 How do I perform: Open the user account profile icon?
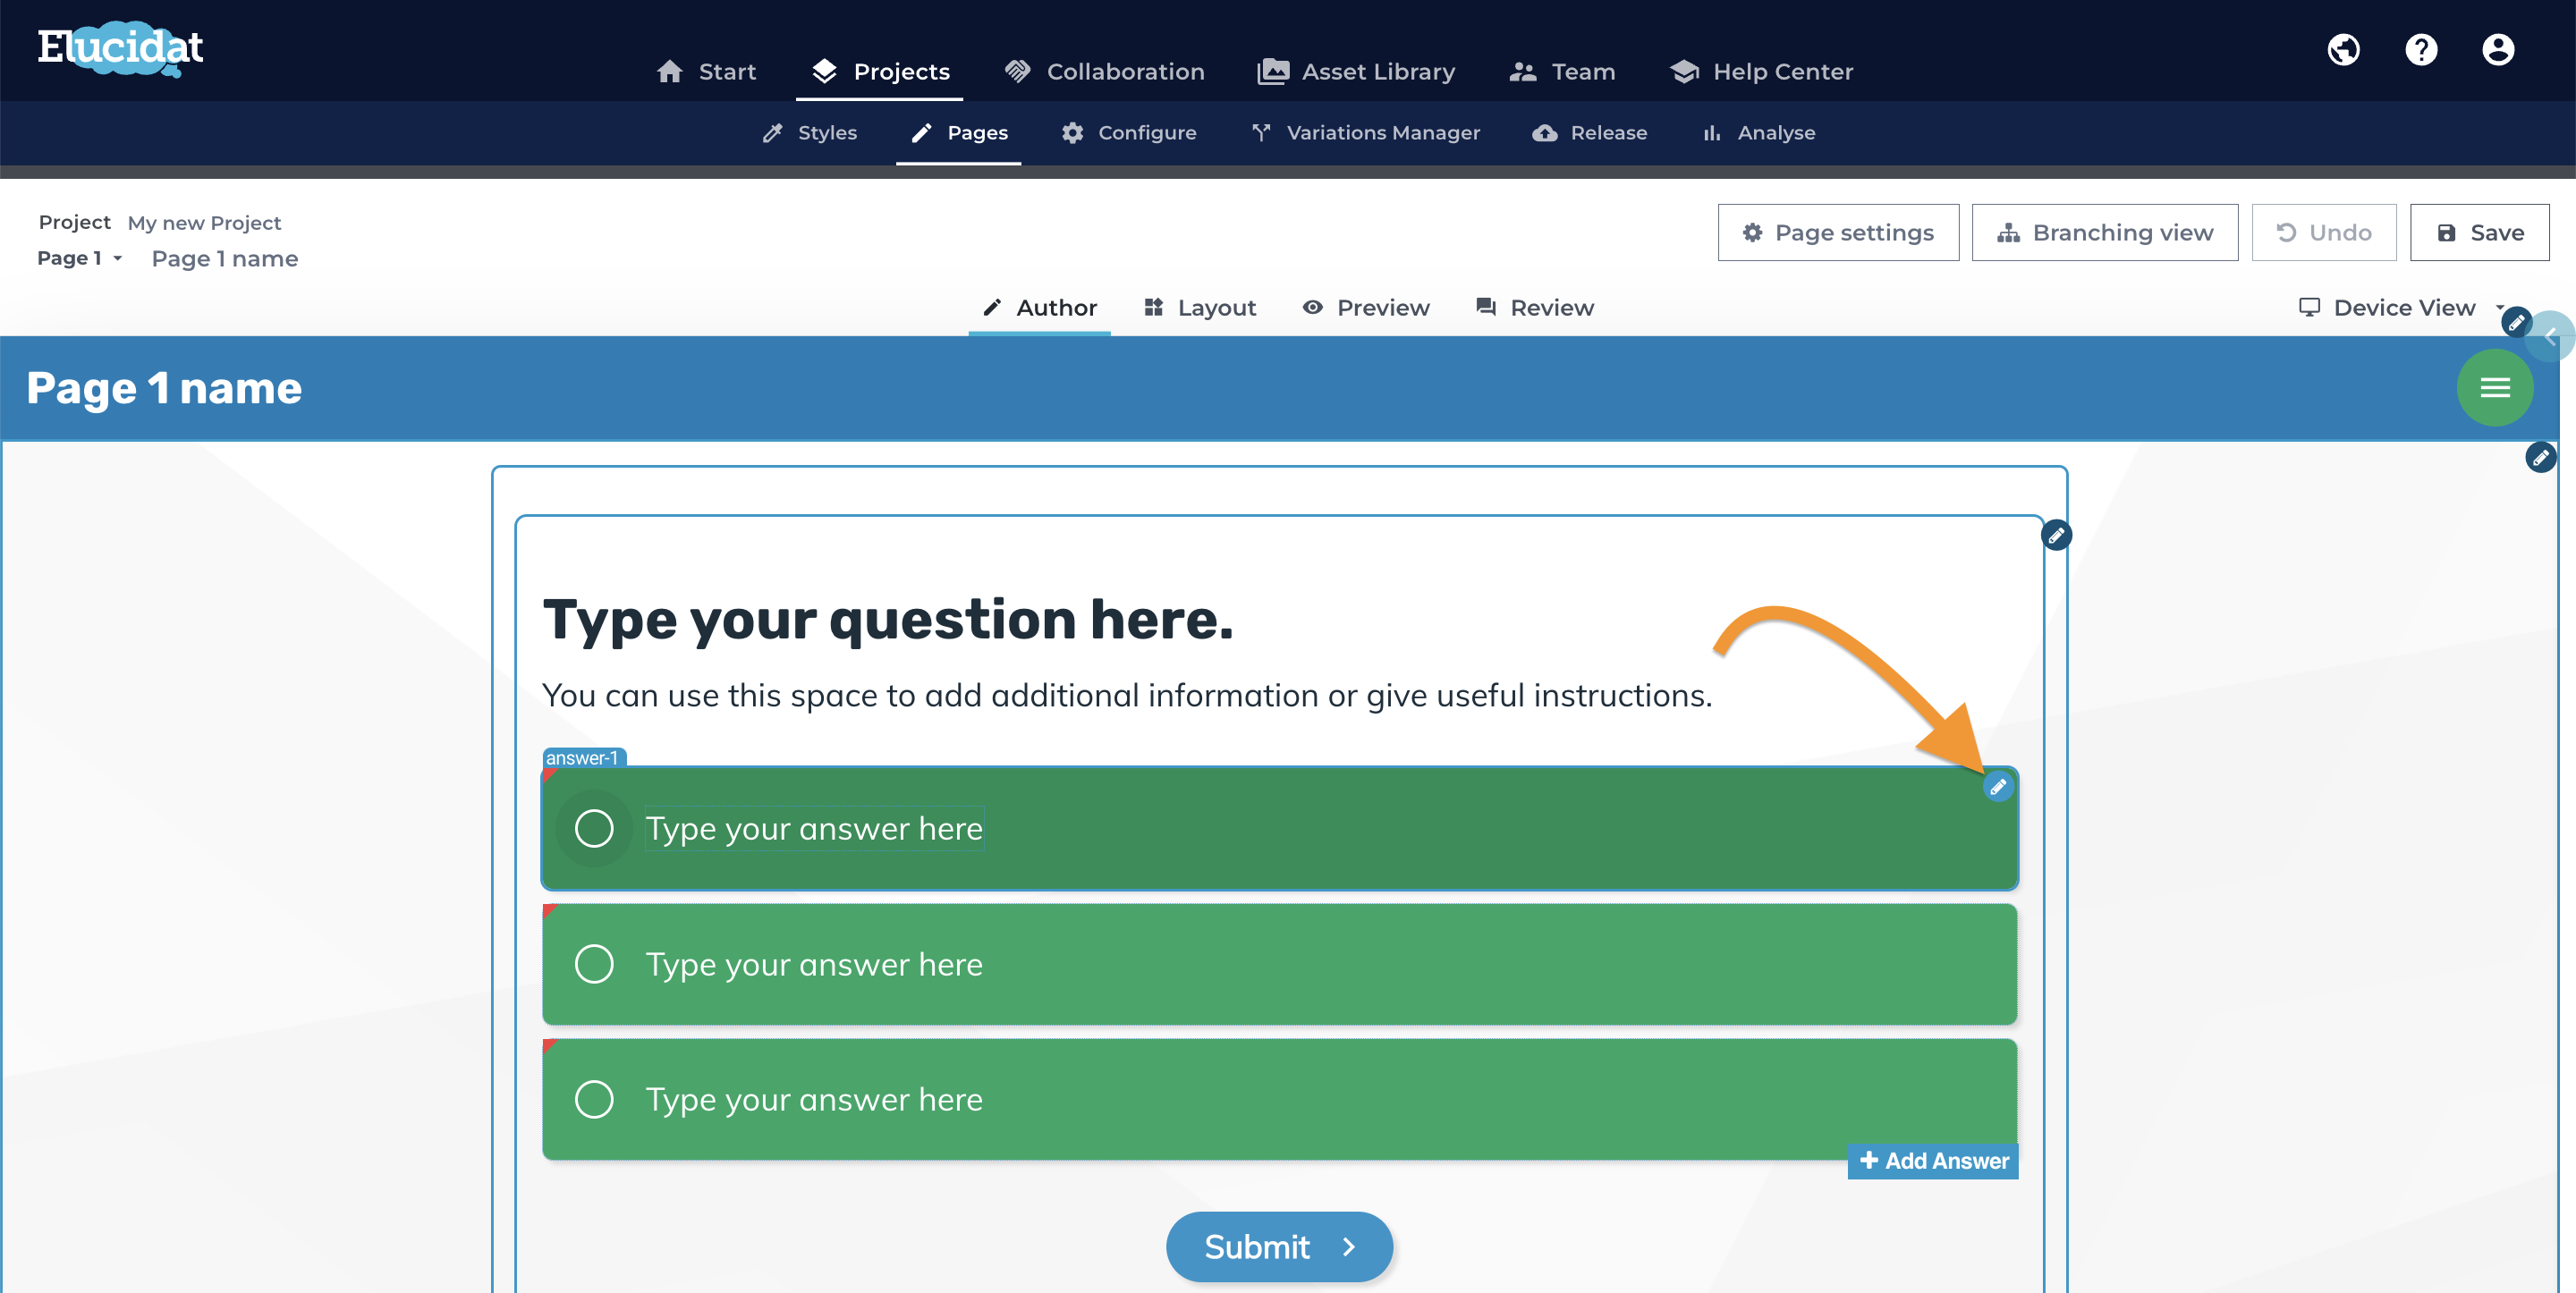click(x=2498, y=50)
